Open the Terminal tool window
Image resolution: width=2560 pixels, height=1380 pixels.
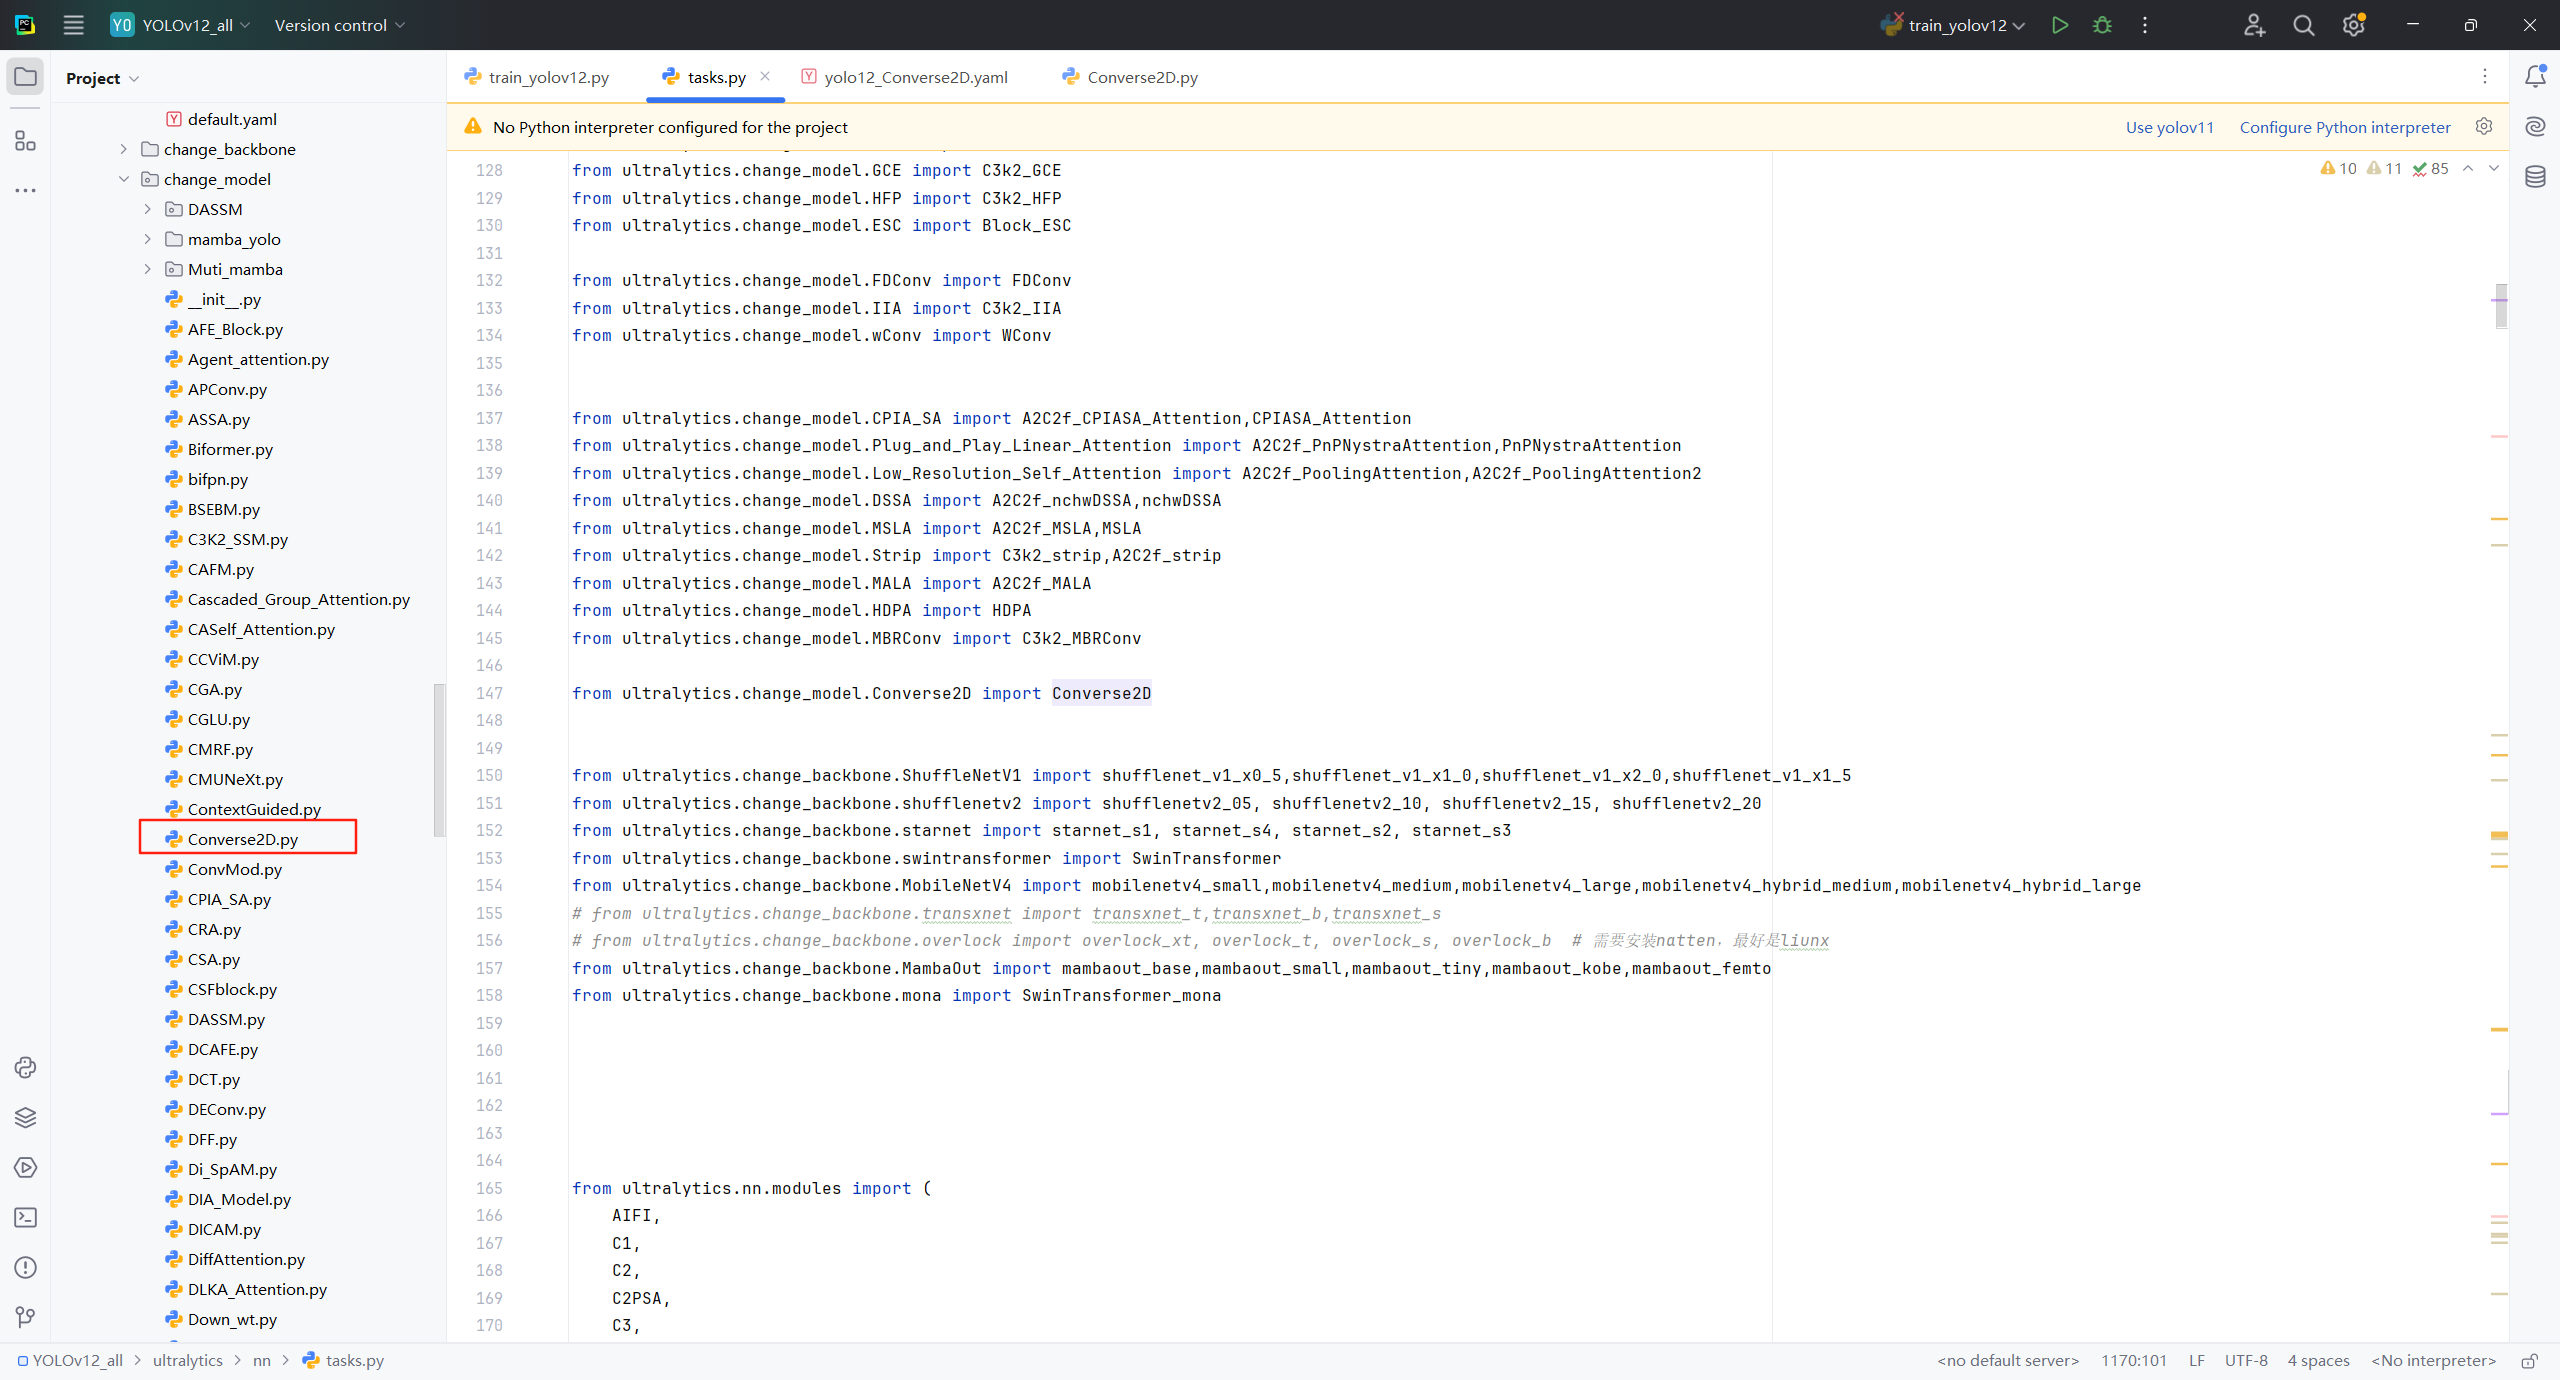[x=25, y=1217]
